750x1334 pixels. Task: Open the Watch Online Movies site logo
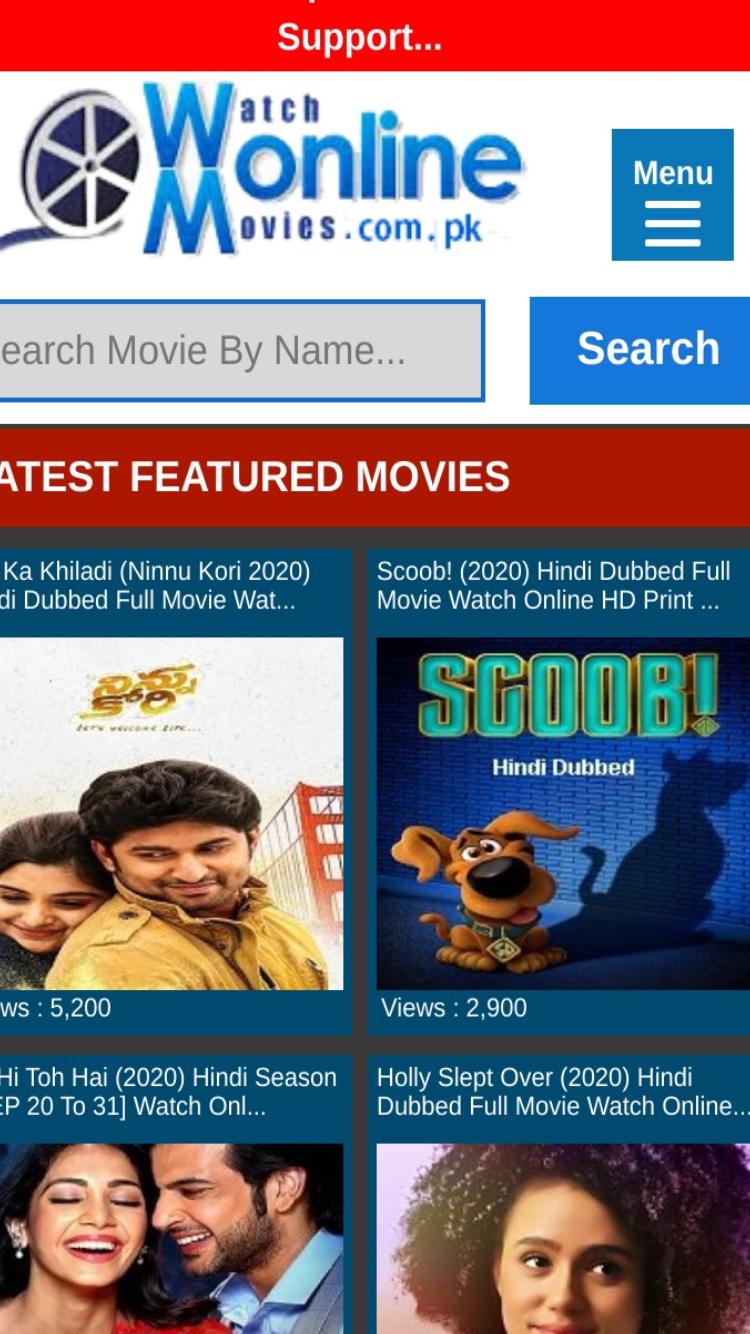coord(262,167)
